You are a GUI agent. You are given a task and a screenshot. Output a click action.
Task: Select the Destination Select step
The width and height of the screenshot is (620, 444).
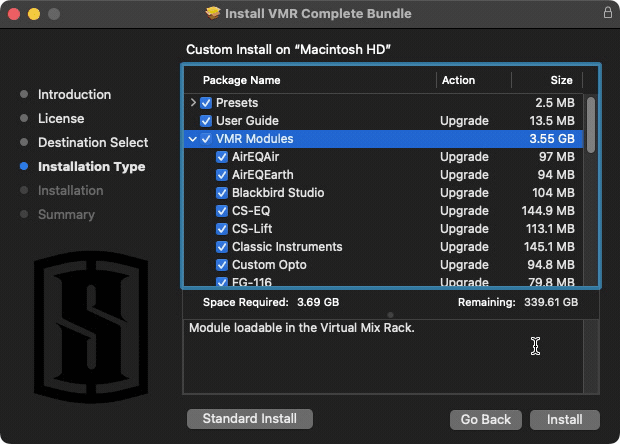(x=93, y=142)
